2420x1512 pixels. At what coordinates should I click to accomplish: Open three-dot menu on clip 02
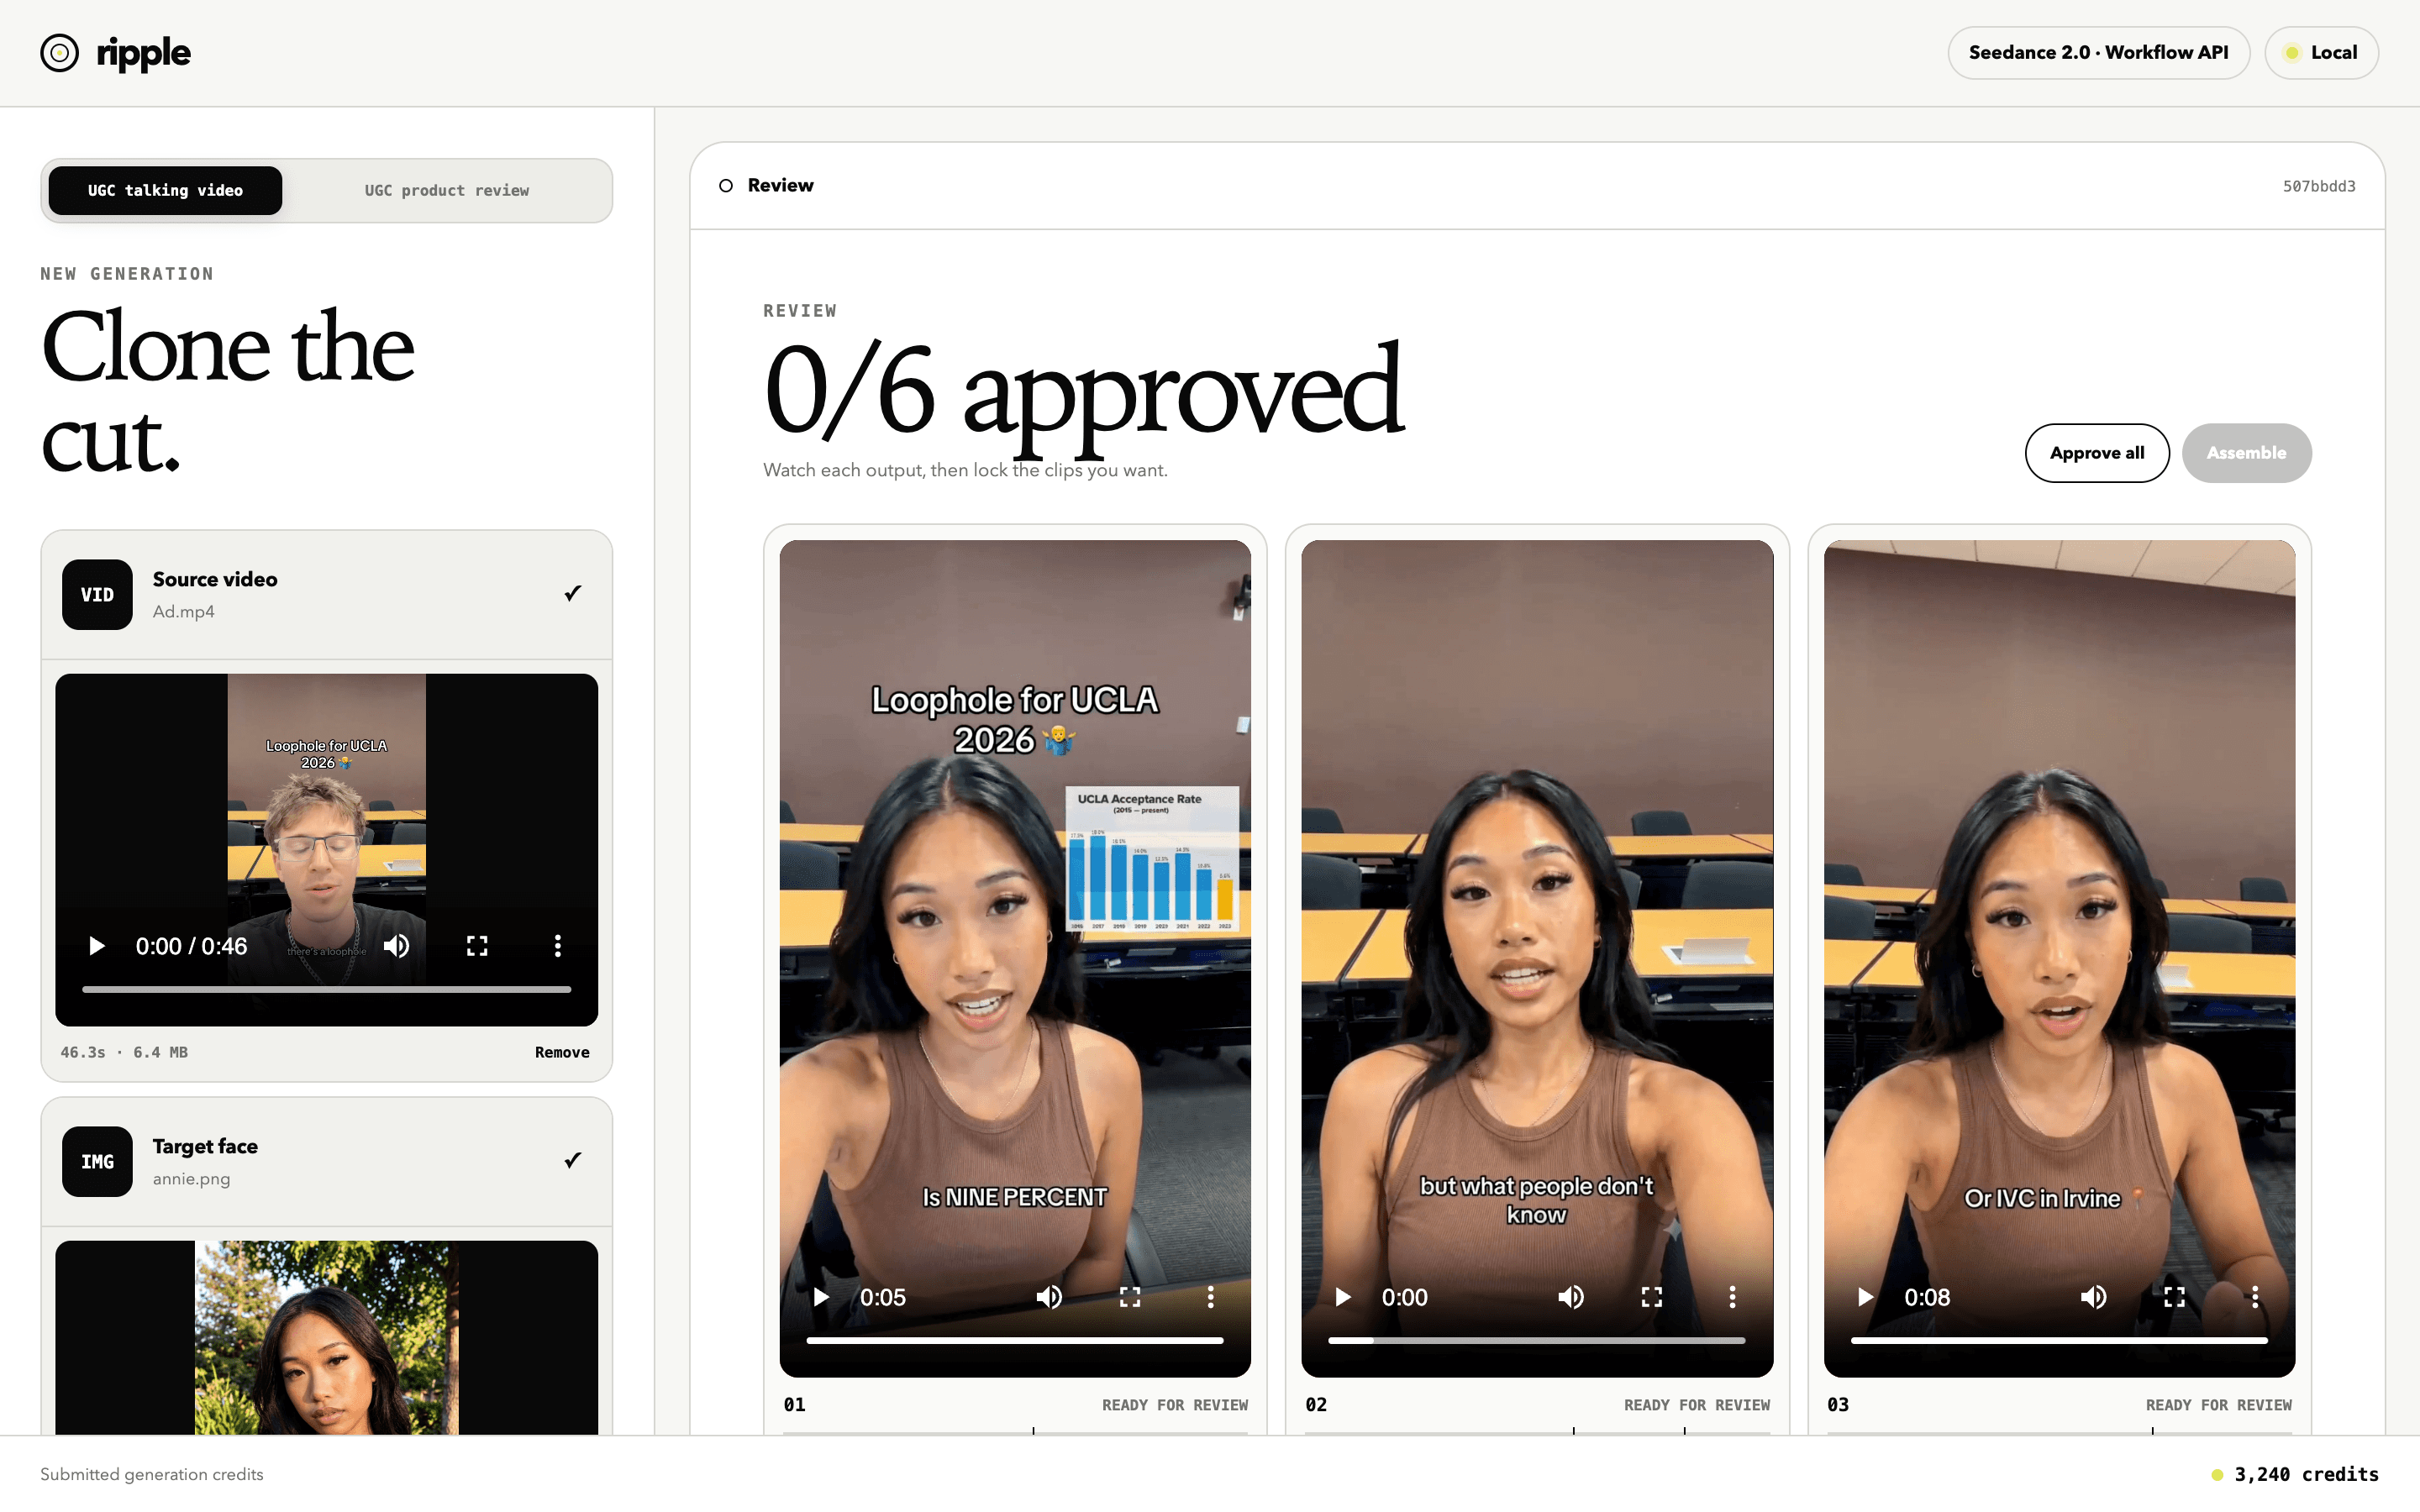click(1733, 1297)
